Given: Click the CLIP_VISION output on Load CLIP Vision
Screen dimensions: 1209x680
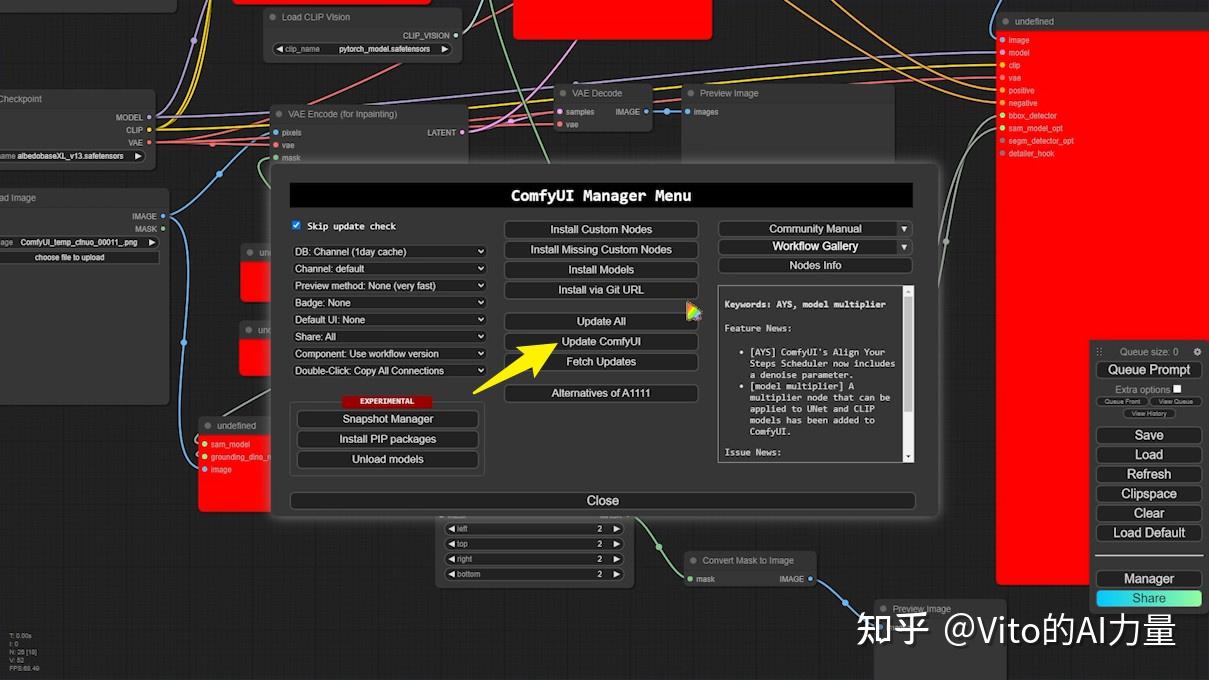Looking at the screenshot, I should (x=455, y=33).
